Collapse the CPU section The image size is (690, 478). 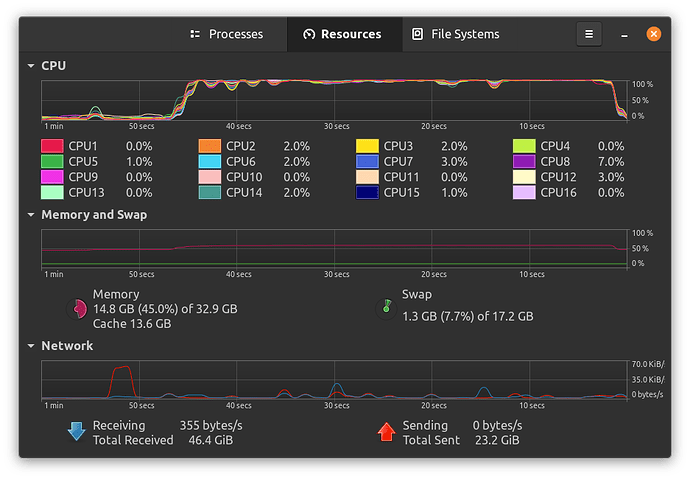(29, 65)
